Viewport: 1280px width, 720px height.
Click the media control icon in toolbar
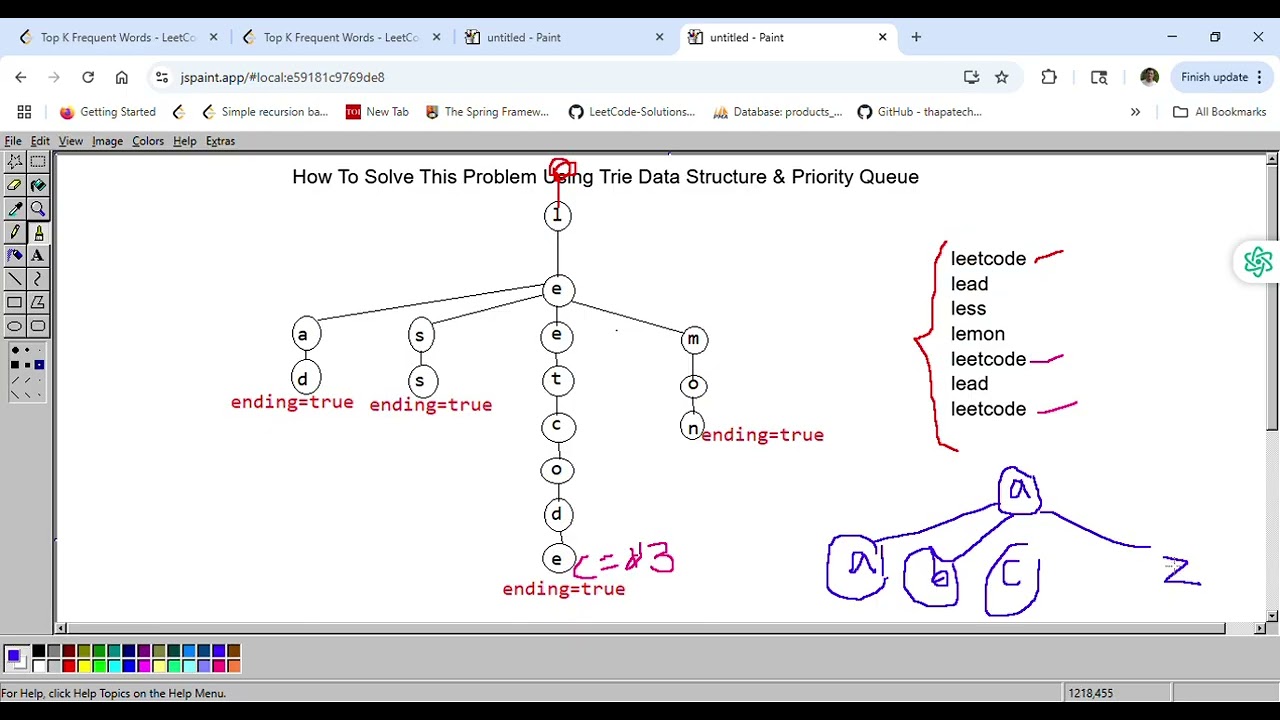(1099, 77)
